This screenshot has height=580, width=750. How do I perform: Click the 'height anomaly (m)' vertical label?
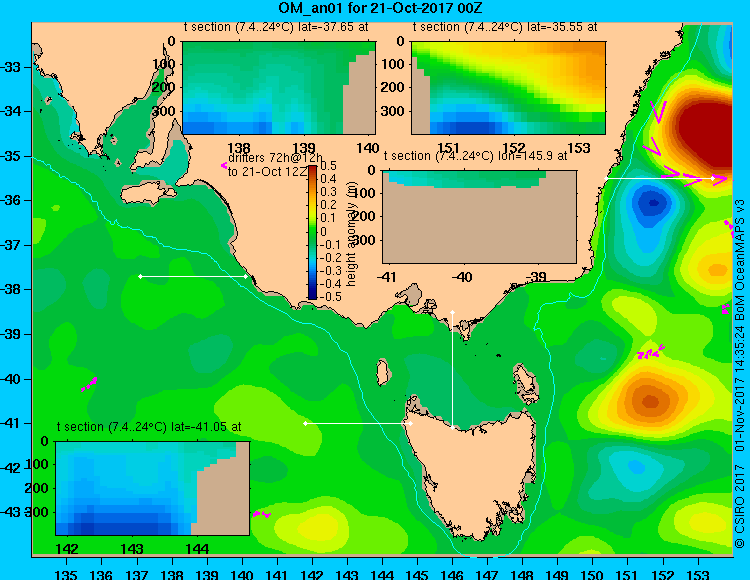[x=351, y=234]
